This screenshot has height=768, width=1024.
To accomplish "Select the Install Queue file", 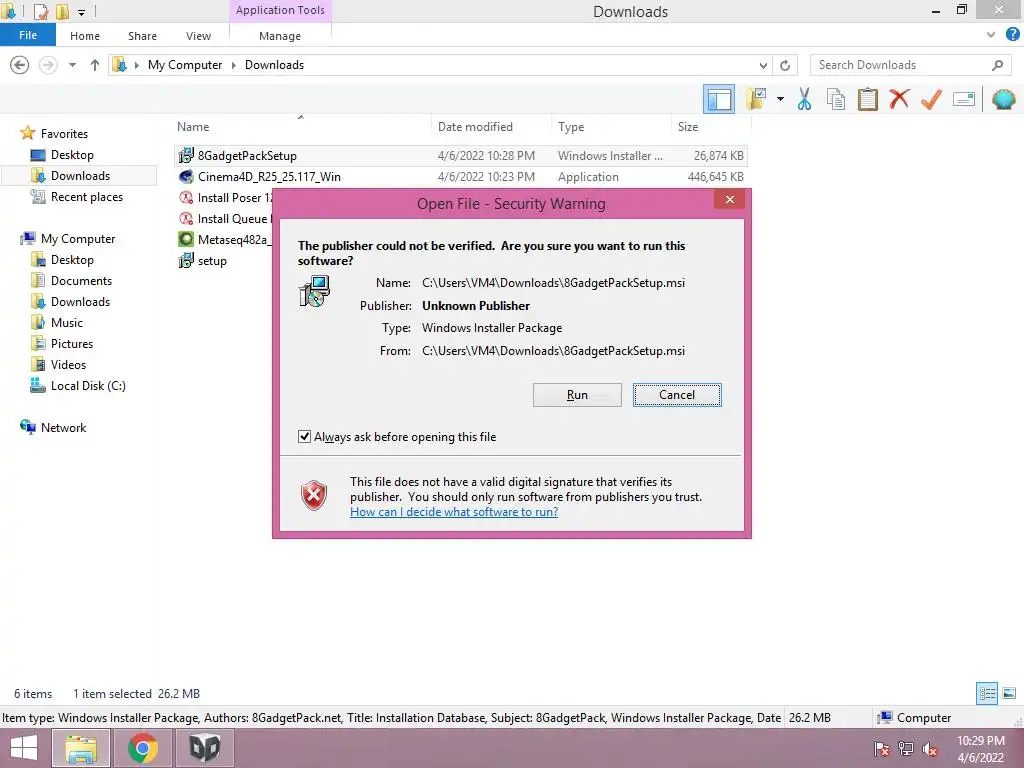I will click(225, 219).
